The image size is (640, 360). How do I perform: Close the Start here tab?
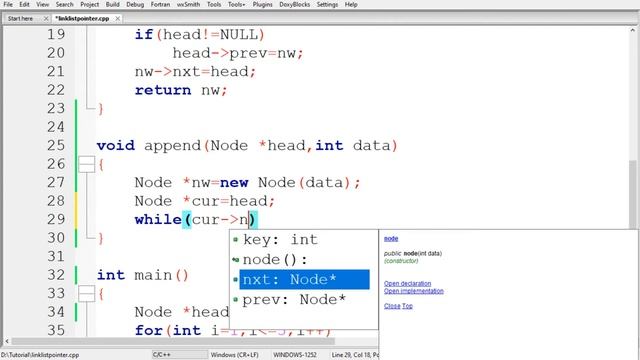tap(46, 19)
